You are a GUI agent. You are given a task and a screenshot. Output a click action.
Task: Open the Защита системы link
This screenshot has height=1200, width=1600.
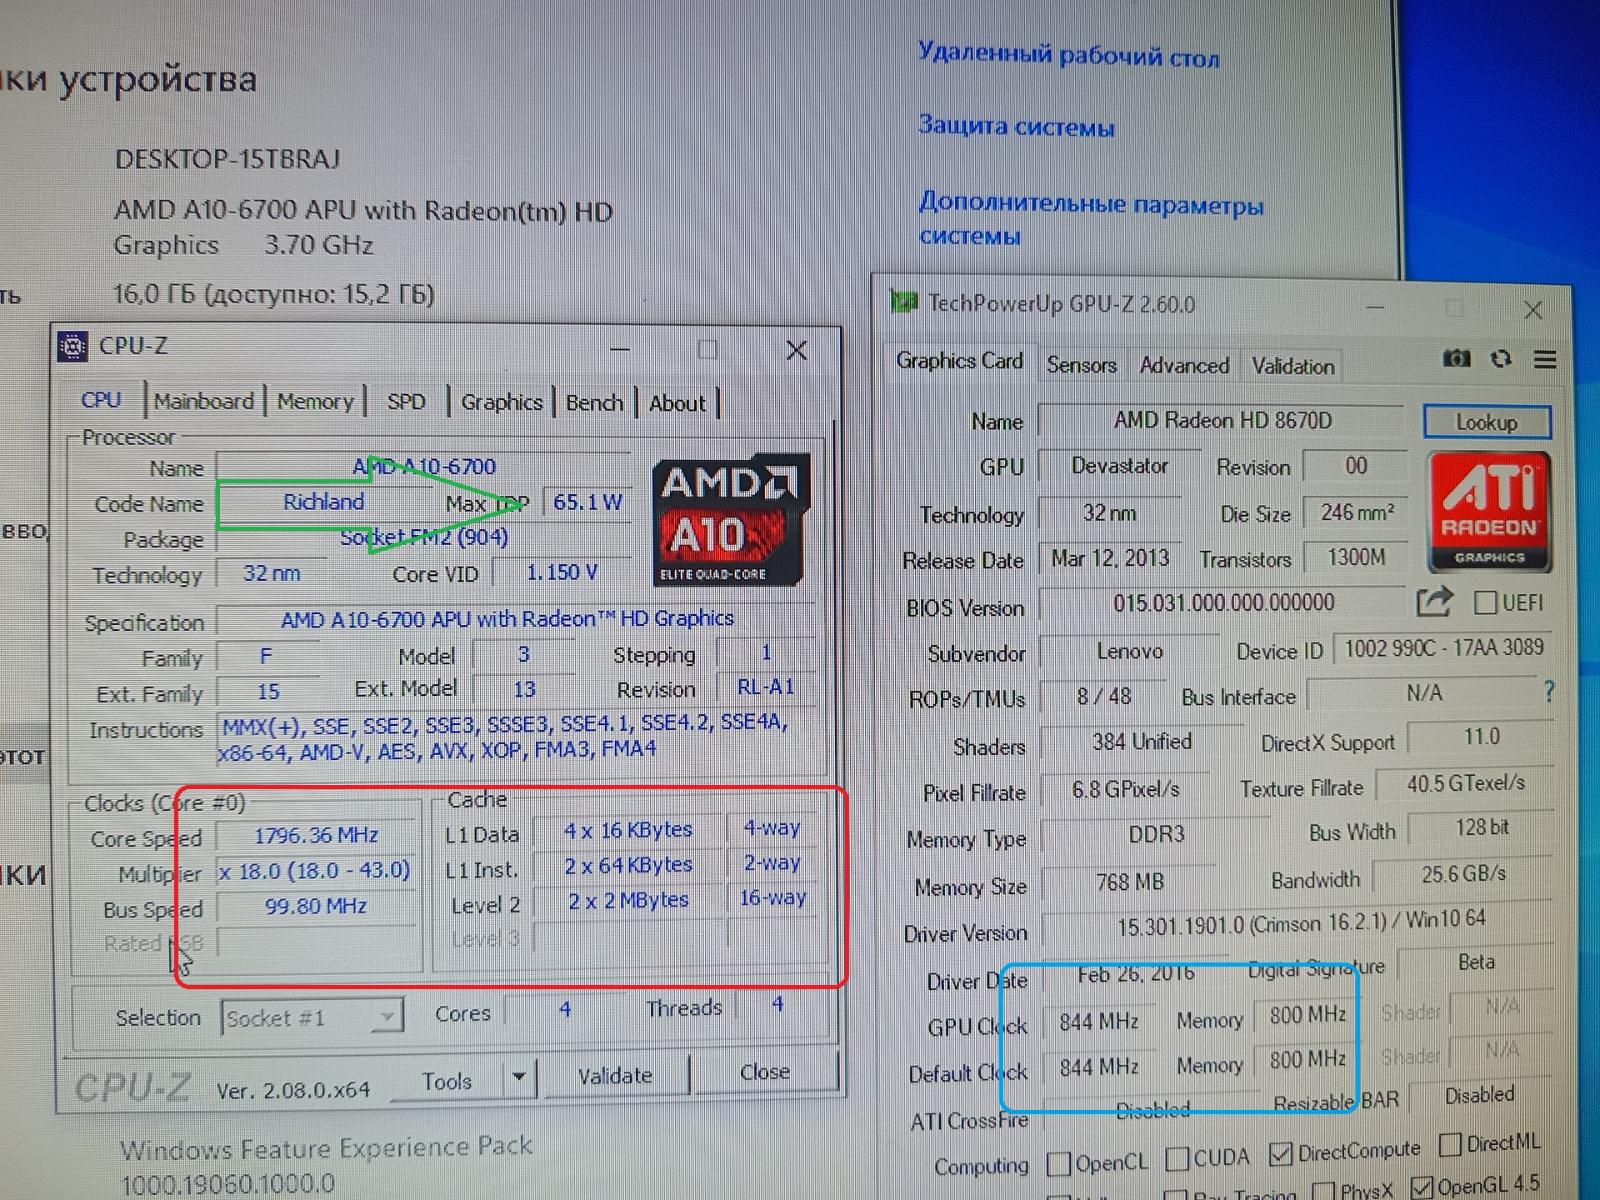tap(1016, 126)
